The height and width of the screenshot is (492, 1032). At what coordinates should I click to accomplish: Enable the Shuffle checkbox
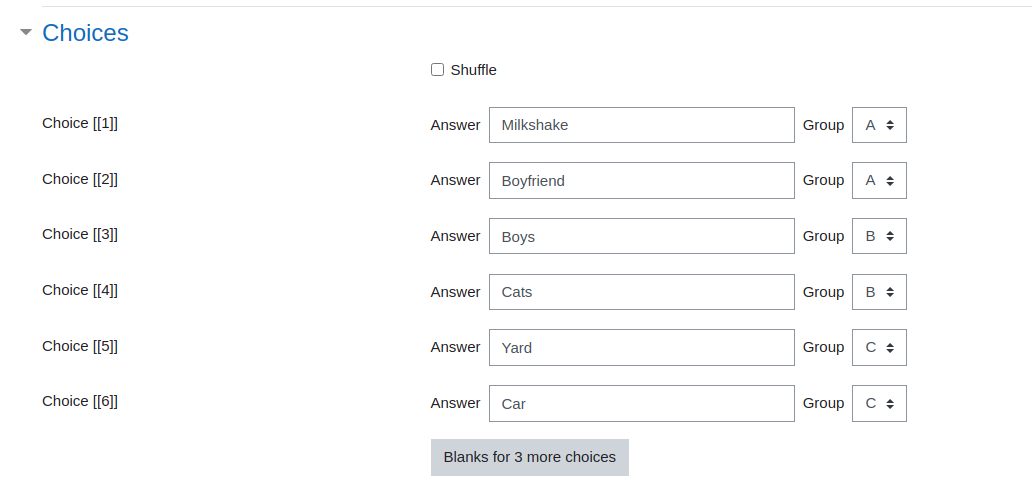click(x=438, y=70)
